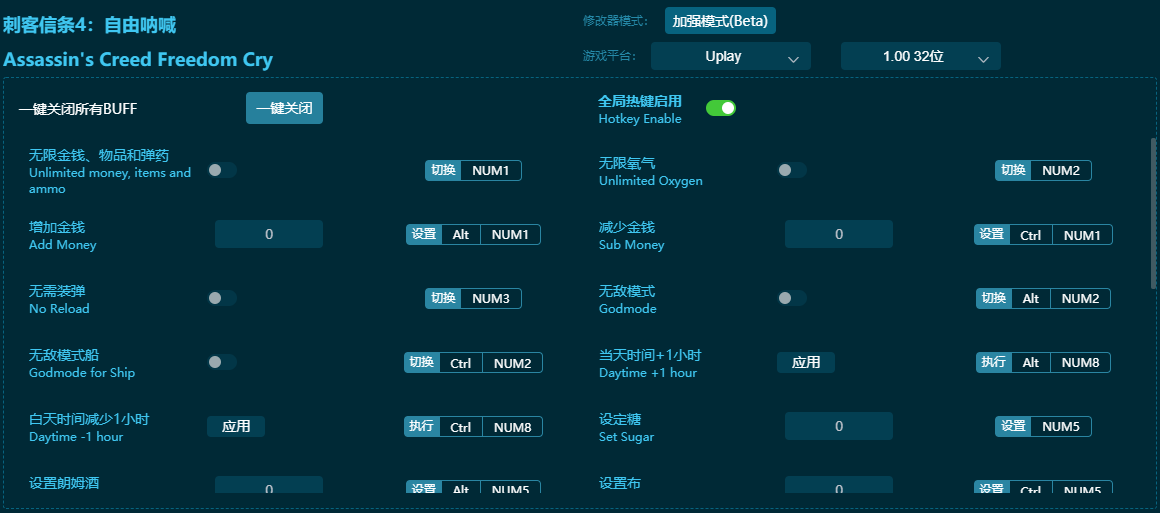Click the 一键关闭 button
Viewport: 1160px width, 513px height.
pyautogui.click(x=284, y=108)
